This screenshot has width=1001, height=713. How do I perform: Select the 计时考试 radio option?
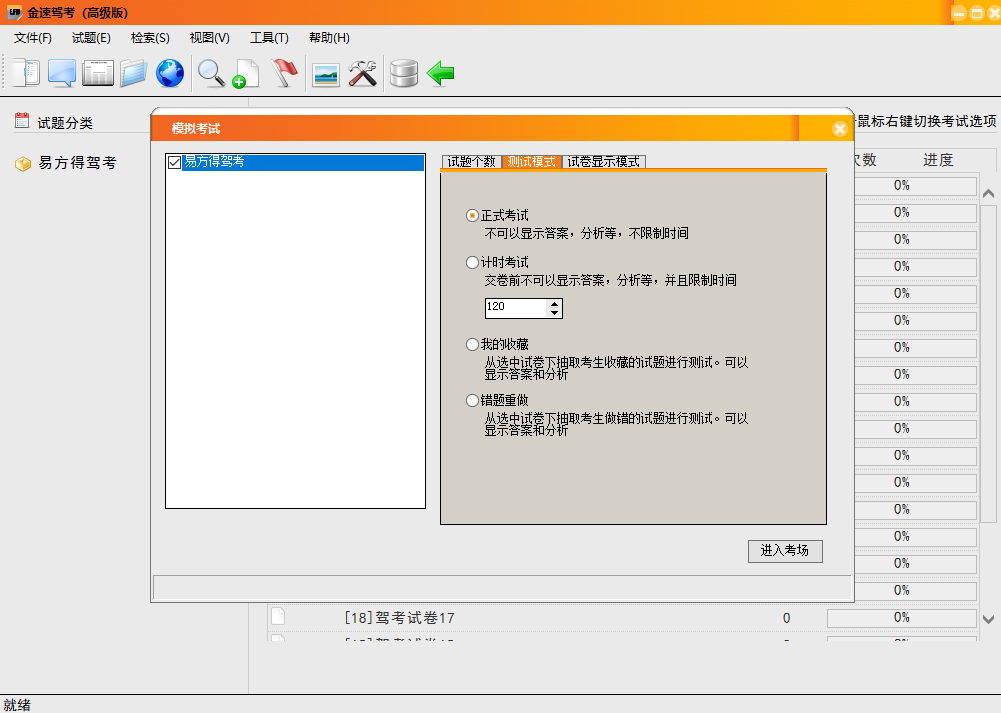click(x=472, y=262)
